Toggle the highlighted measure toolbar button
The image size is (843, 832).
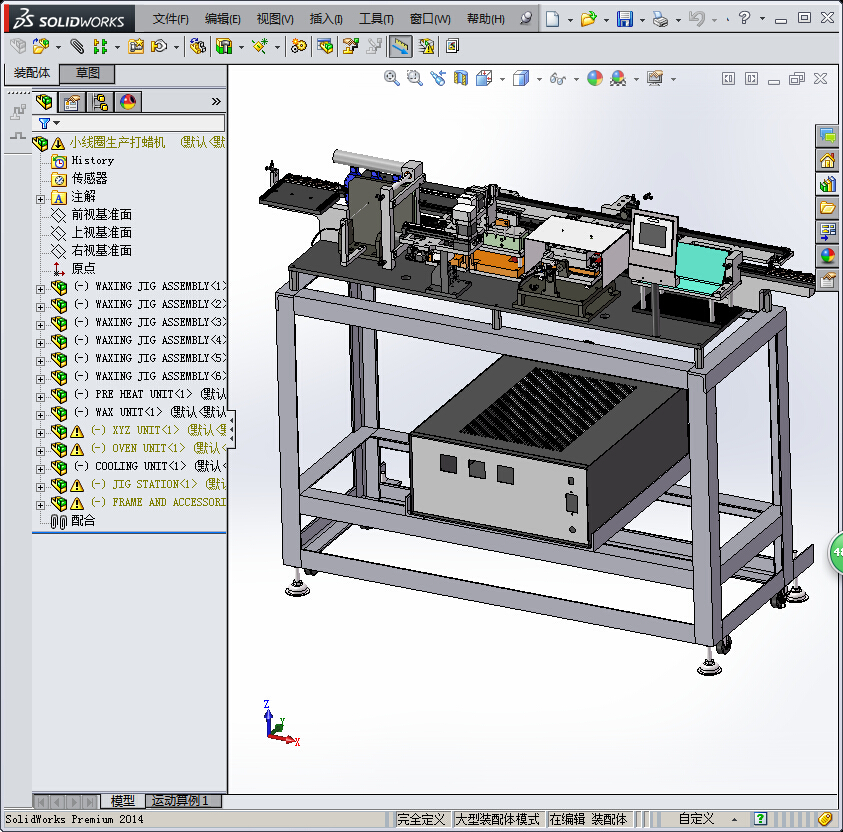click(x=400, y=46)
